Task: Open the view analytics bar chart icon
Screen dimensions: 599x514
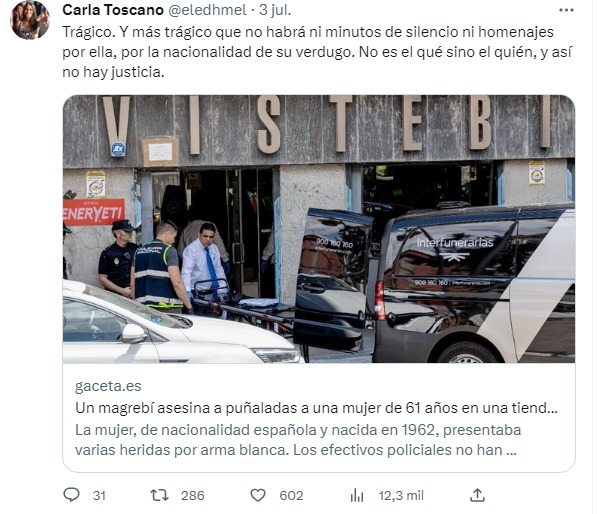Action: click(357, 495)
